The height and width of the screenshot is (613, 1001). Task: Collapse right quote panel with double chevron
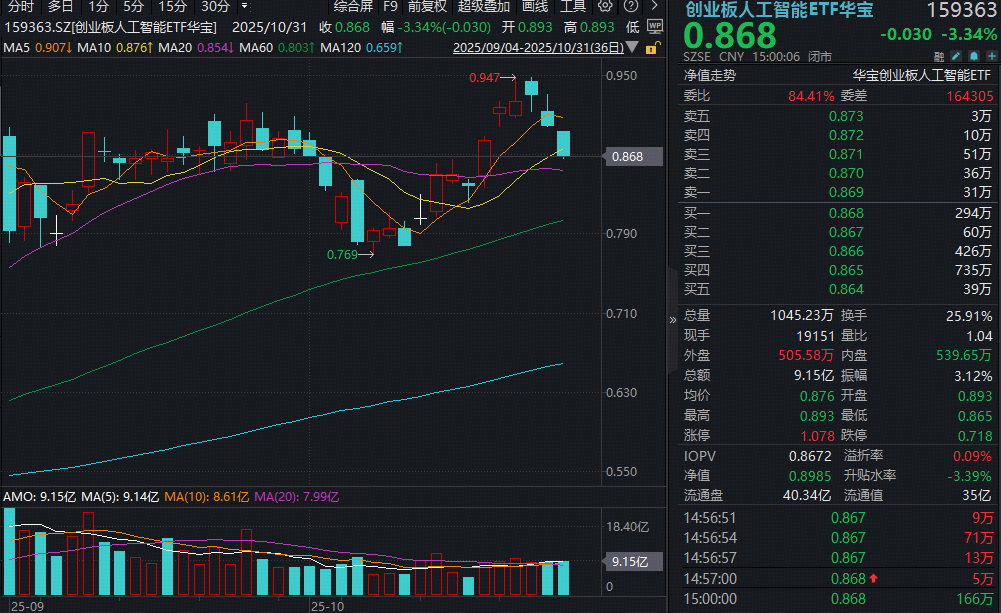672,320
